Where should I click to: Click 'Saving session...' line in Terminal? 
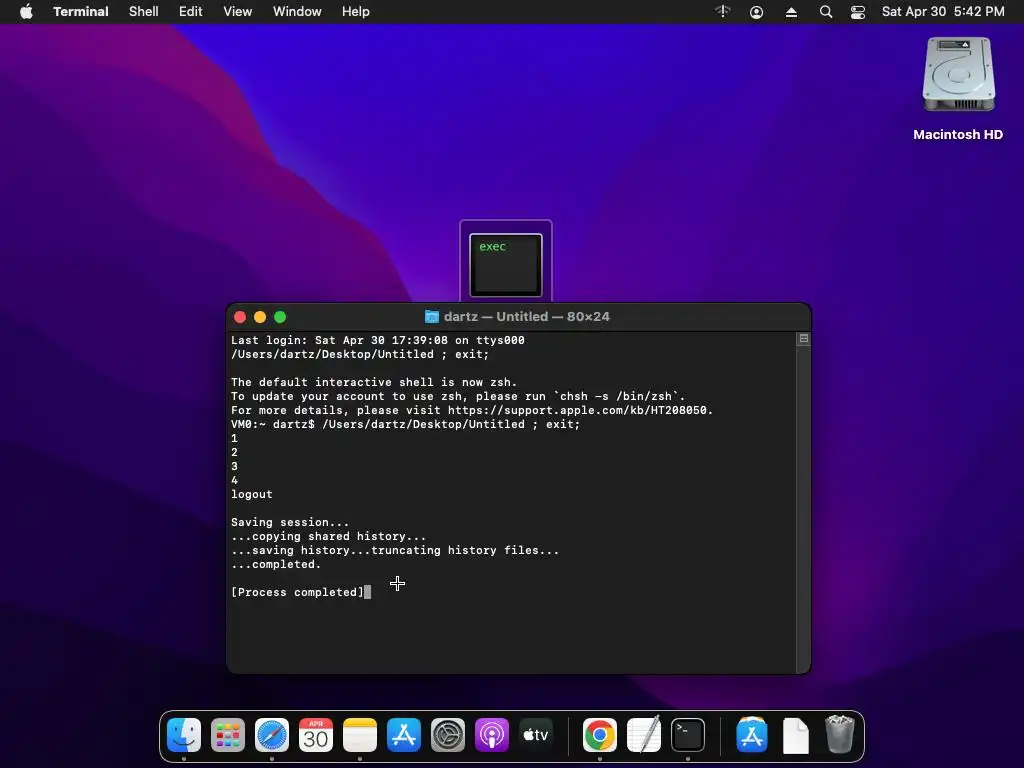tap(289, 522)
